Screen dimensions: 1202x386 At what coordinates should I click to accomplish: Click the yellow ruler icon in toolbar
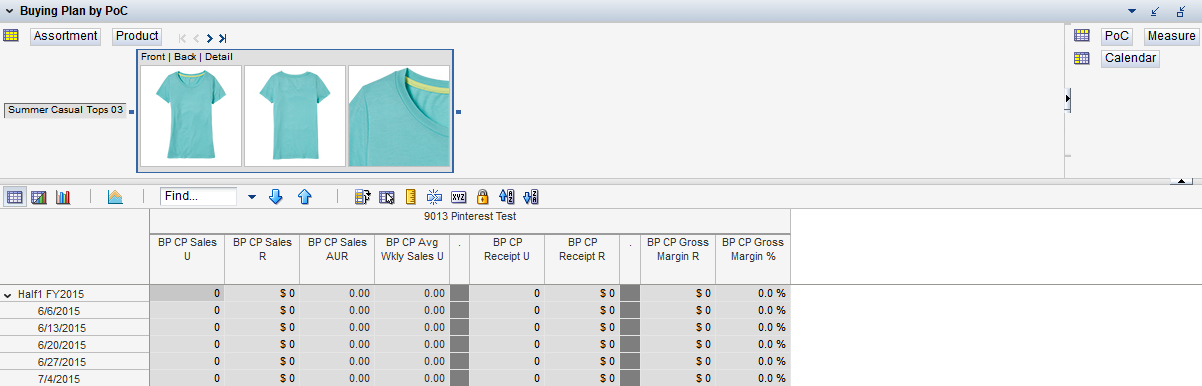pos(411,197)
